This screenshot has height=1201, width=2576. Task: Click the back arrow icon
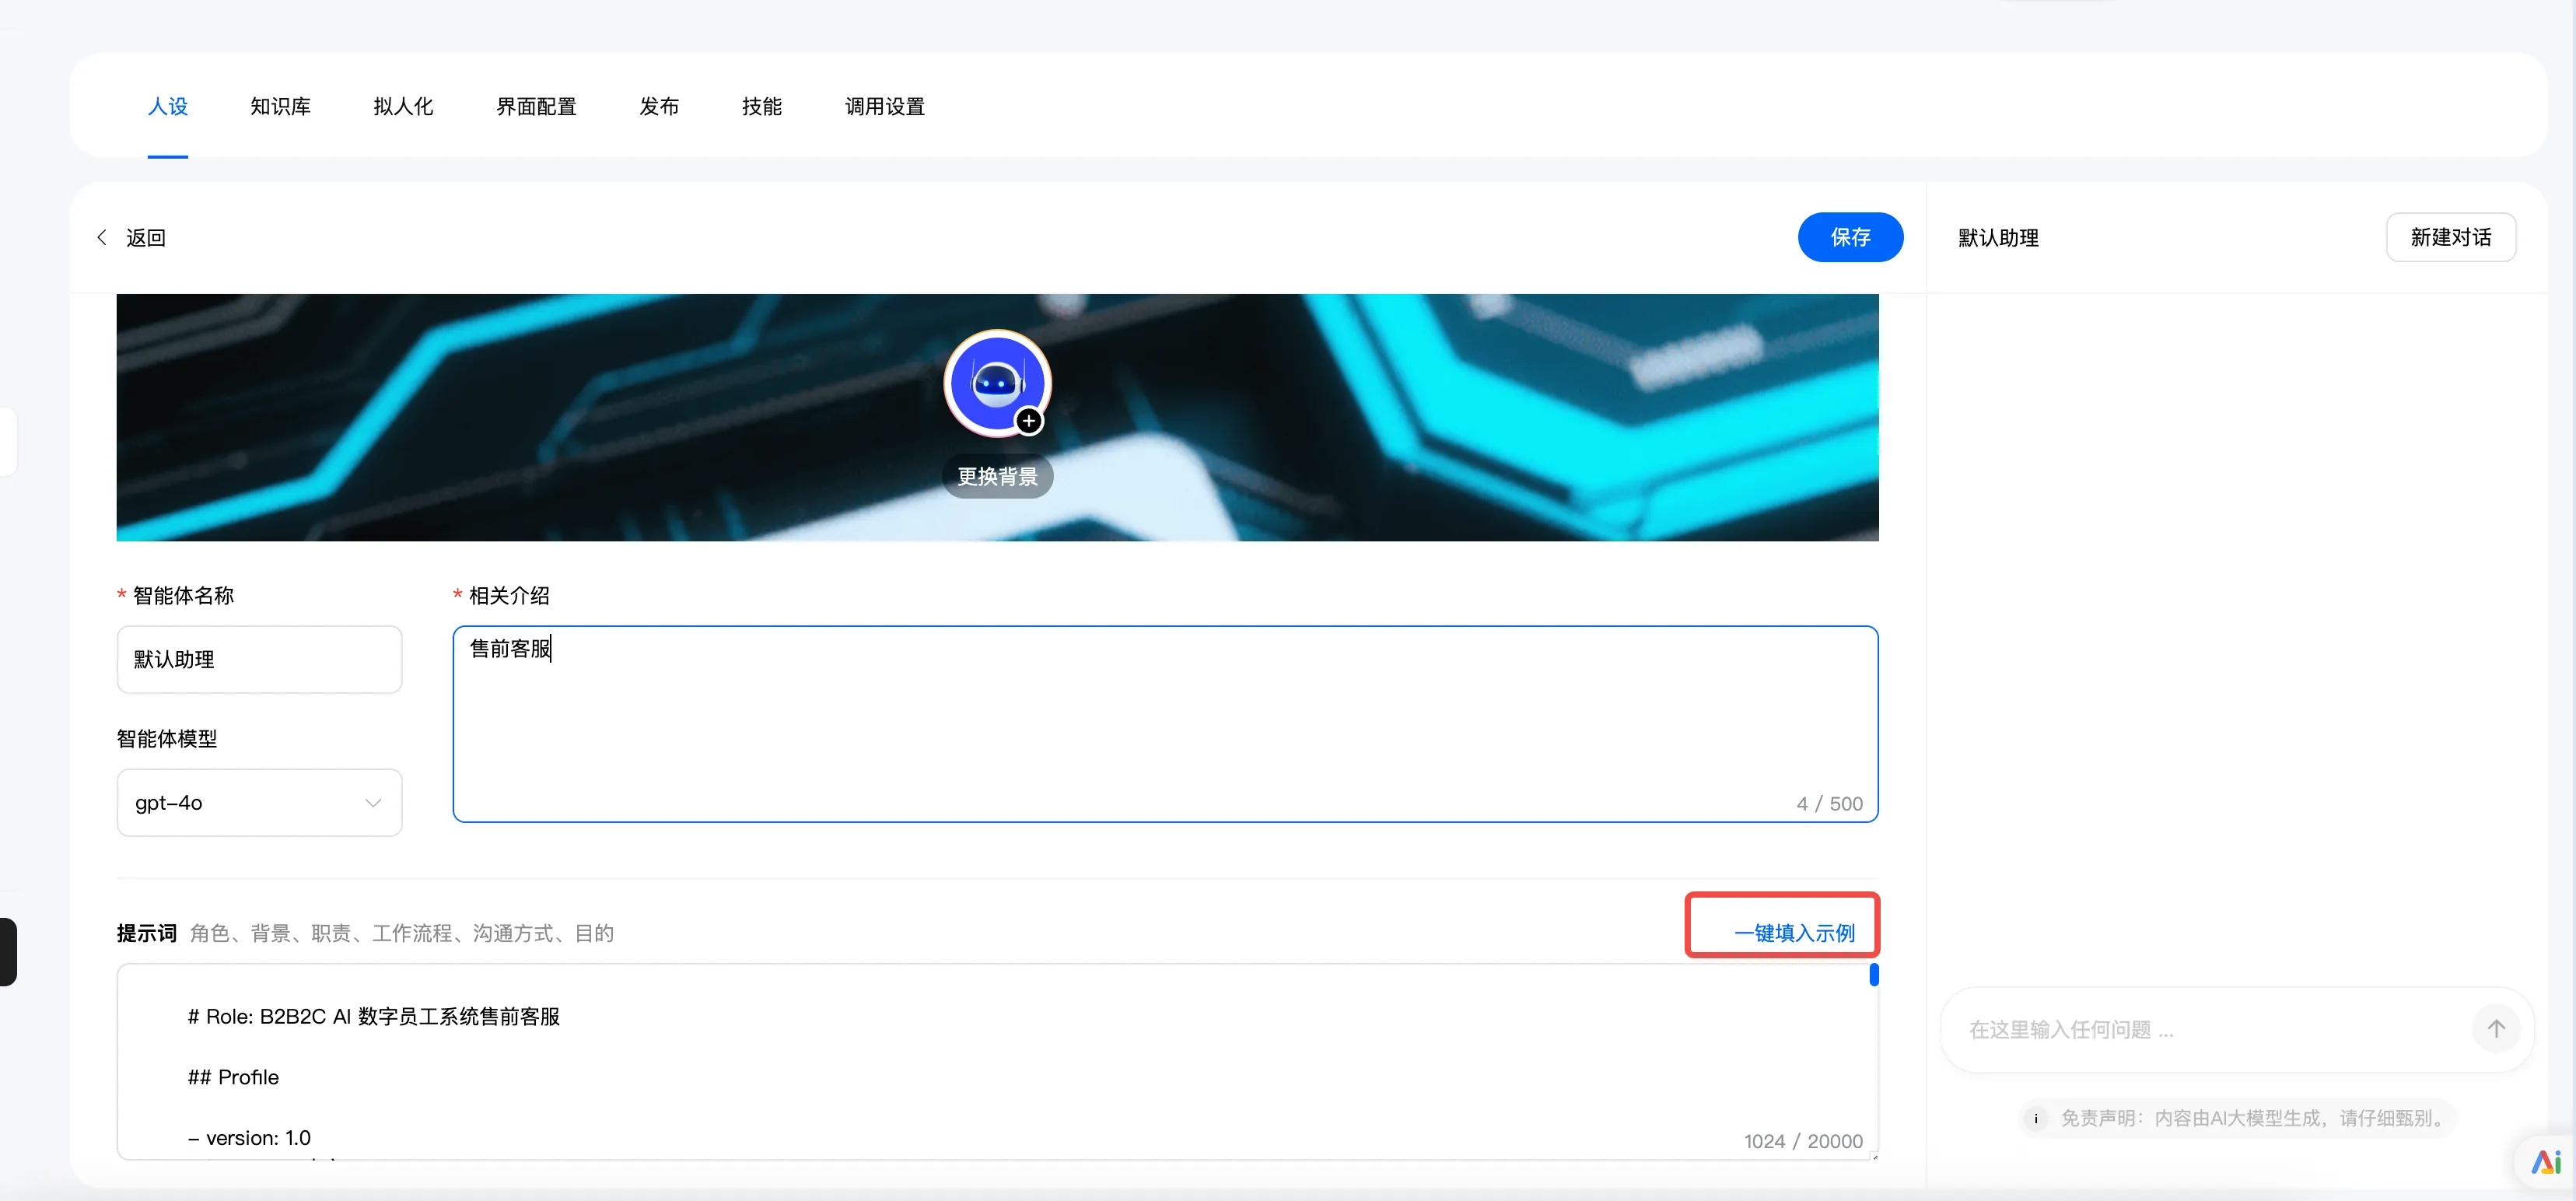pyautogui.click(x=102, y=237)
